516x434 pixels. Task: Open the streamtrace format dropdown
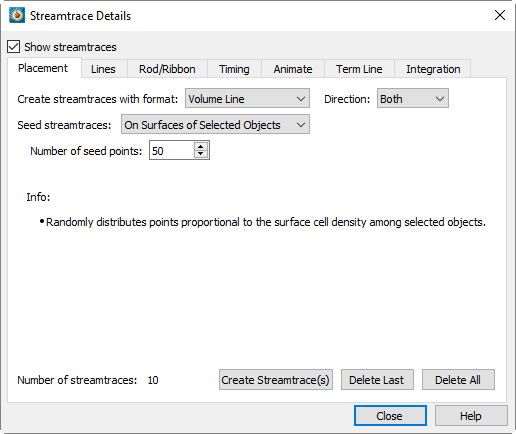[247, 99]
